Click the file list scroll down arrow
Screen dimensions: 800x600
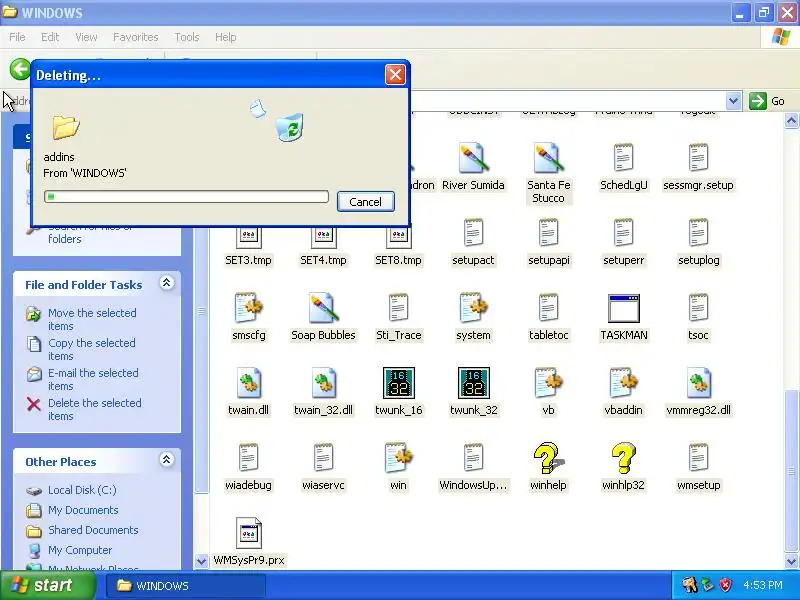click(791, 561)
